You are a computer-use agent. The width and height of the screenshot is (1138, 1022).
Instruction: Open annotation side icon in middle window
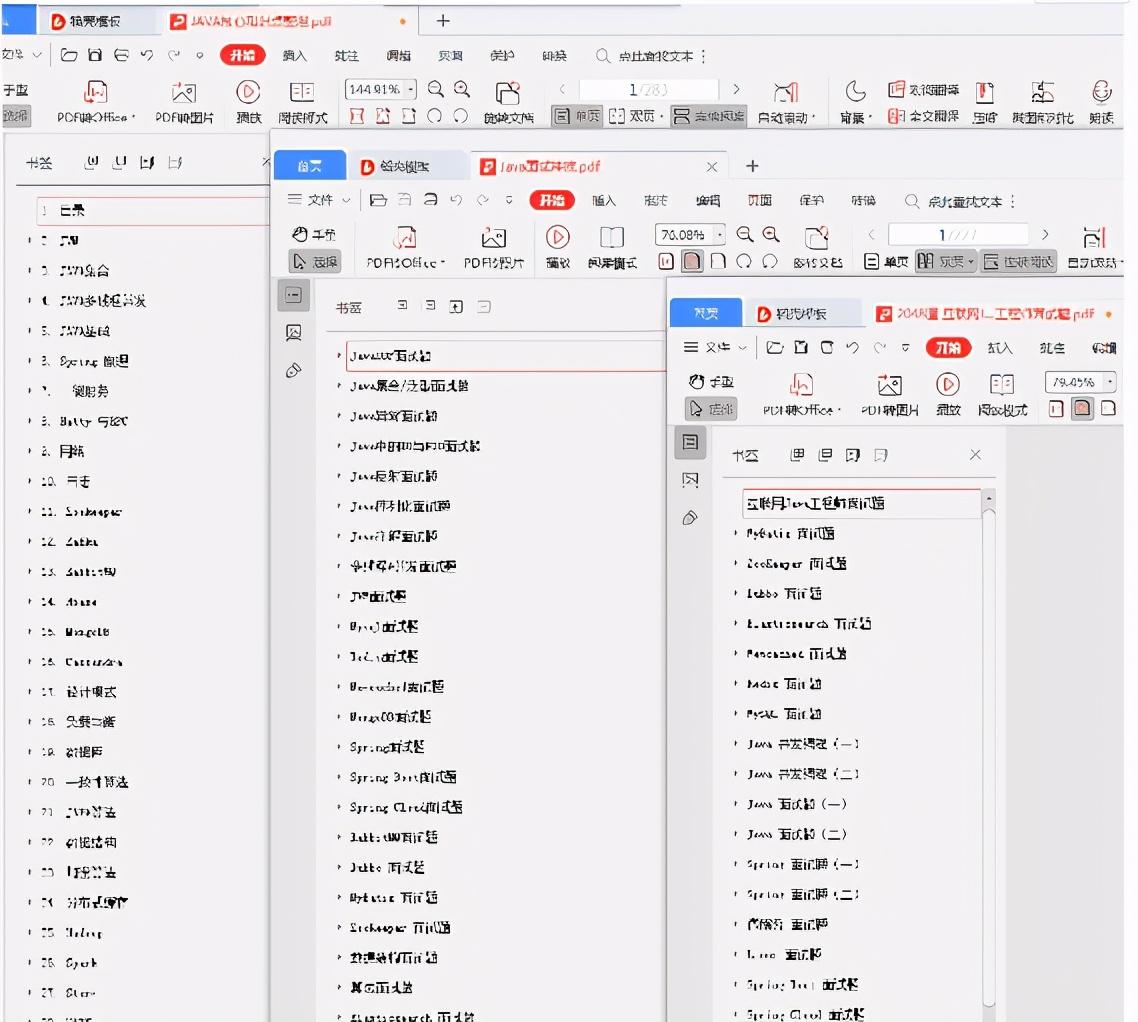coord(293,371)
